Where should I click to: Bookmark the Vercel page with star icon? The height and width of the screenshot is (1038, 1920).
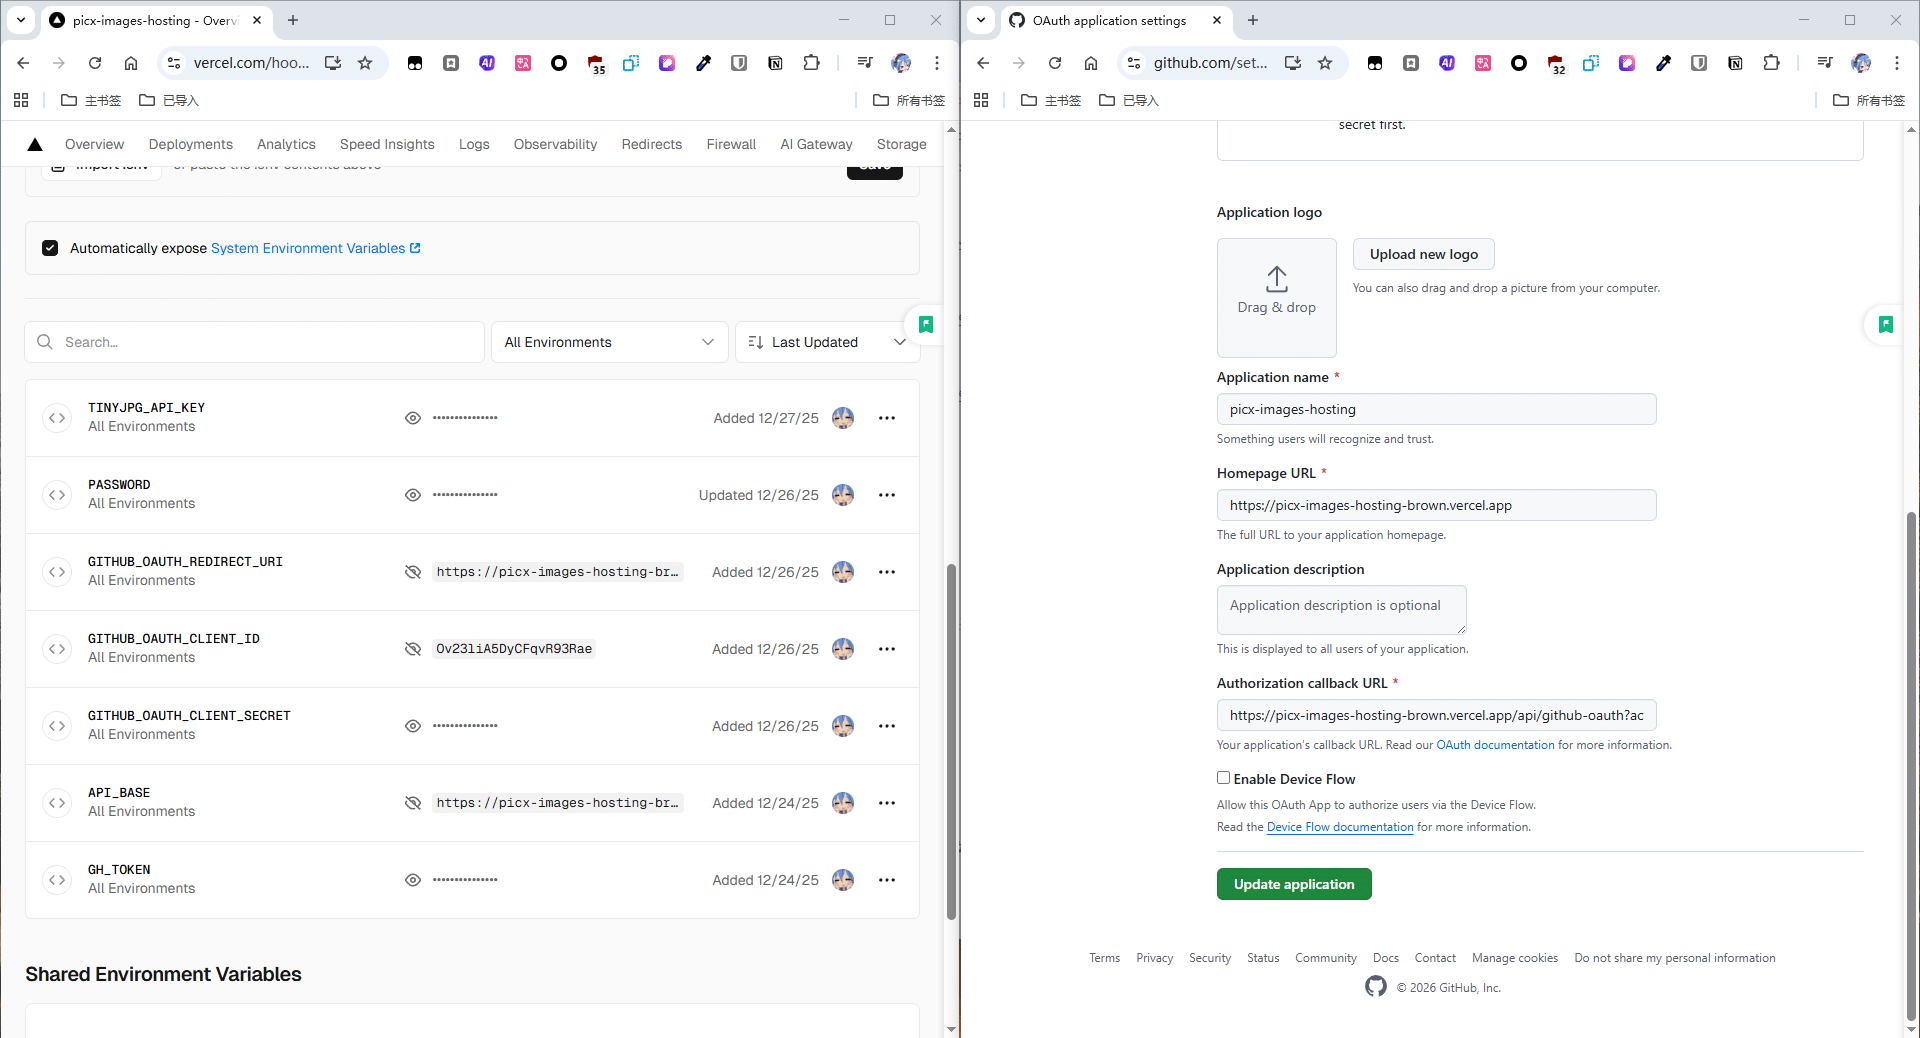365,63
